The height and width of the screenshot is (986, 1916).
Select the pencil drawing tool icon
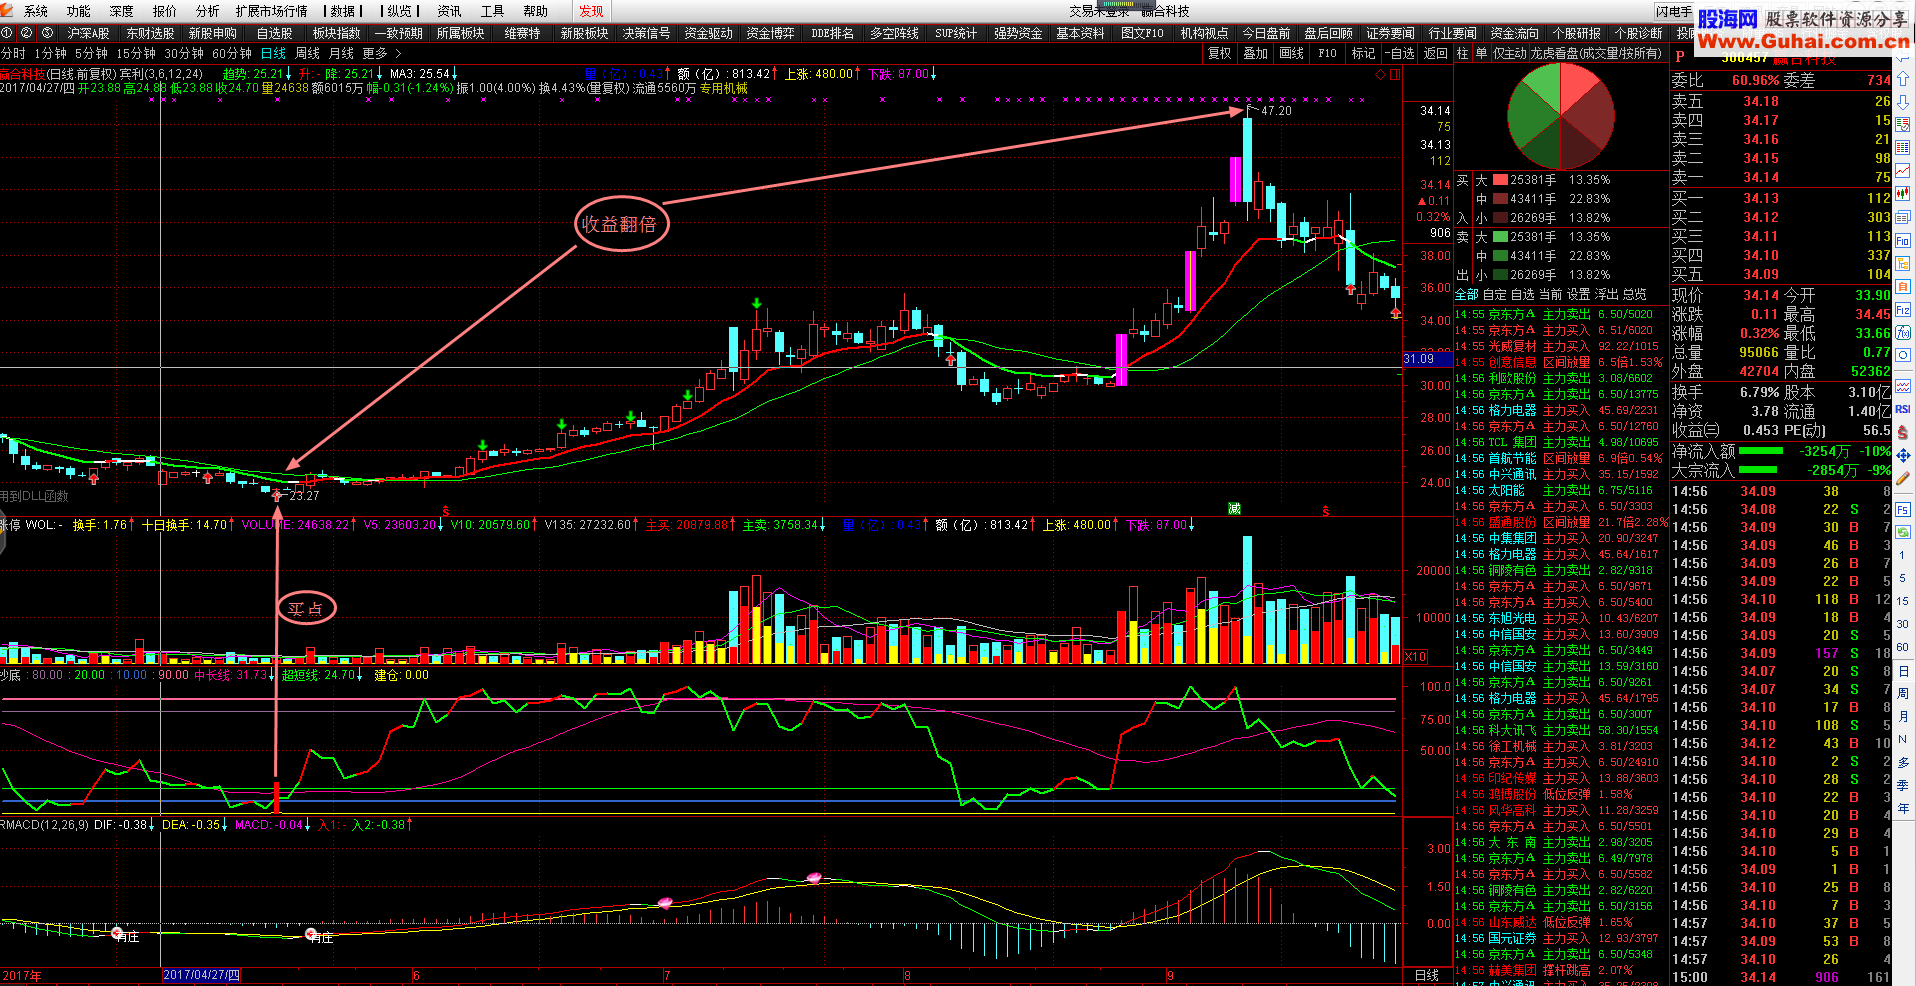pos(1902,478)
